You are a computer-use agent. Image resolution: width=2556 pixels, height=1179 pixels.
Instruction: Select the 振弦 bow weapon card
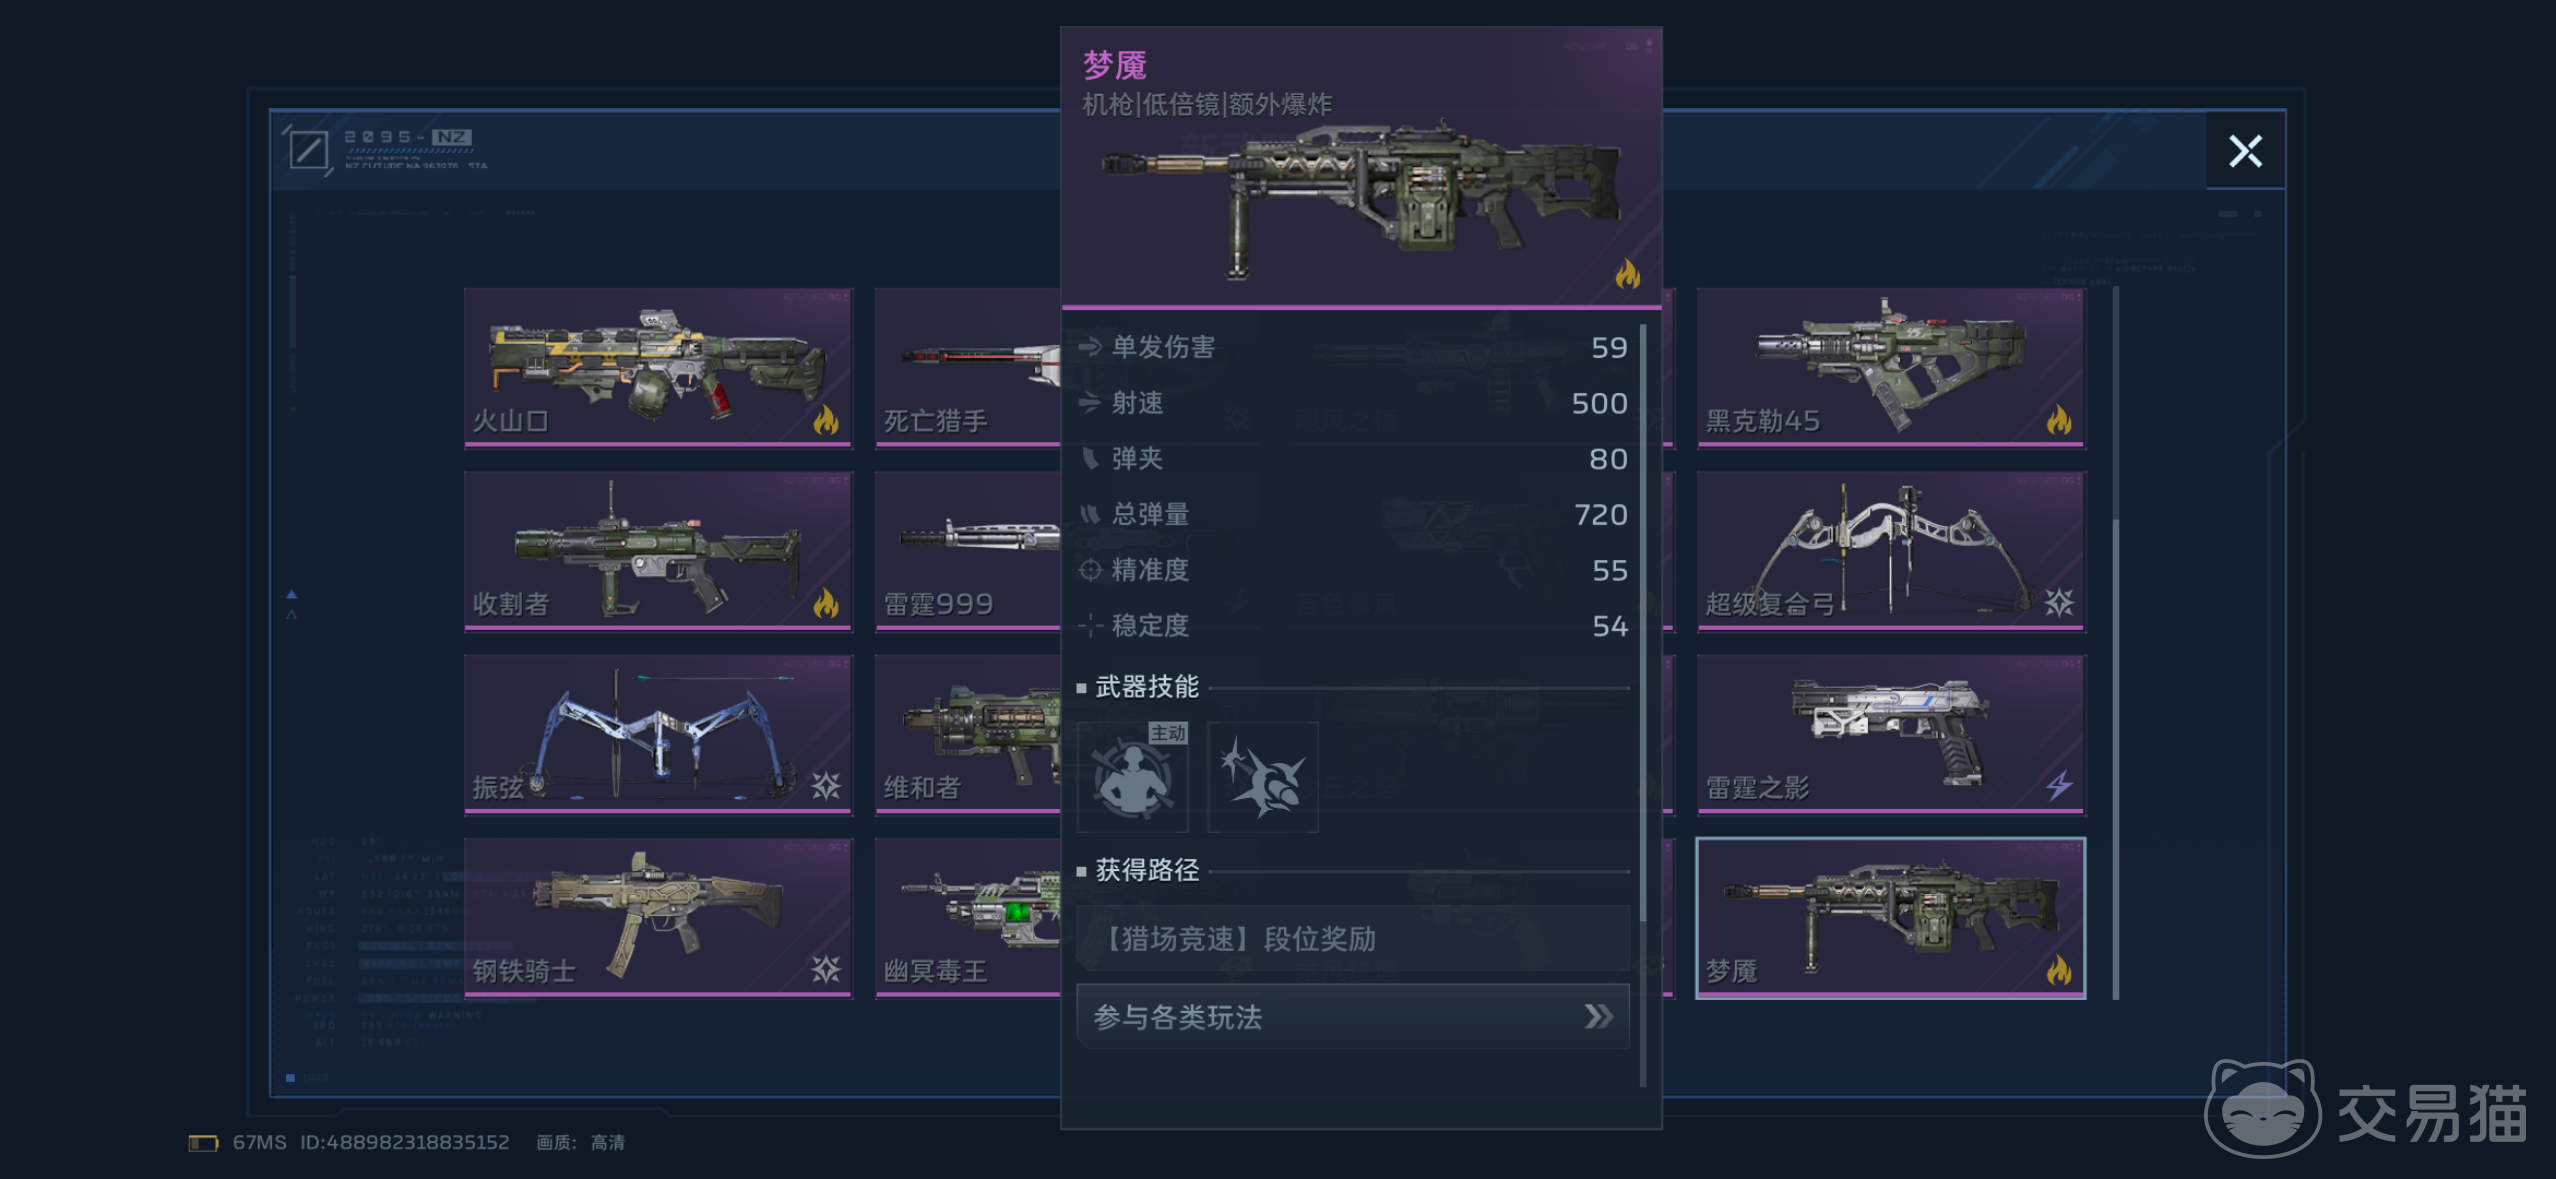[x=658, y=735]
